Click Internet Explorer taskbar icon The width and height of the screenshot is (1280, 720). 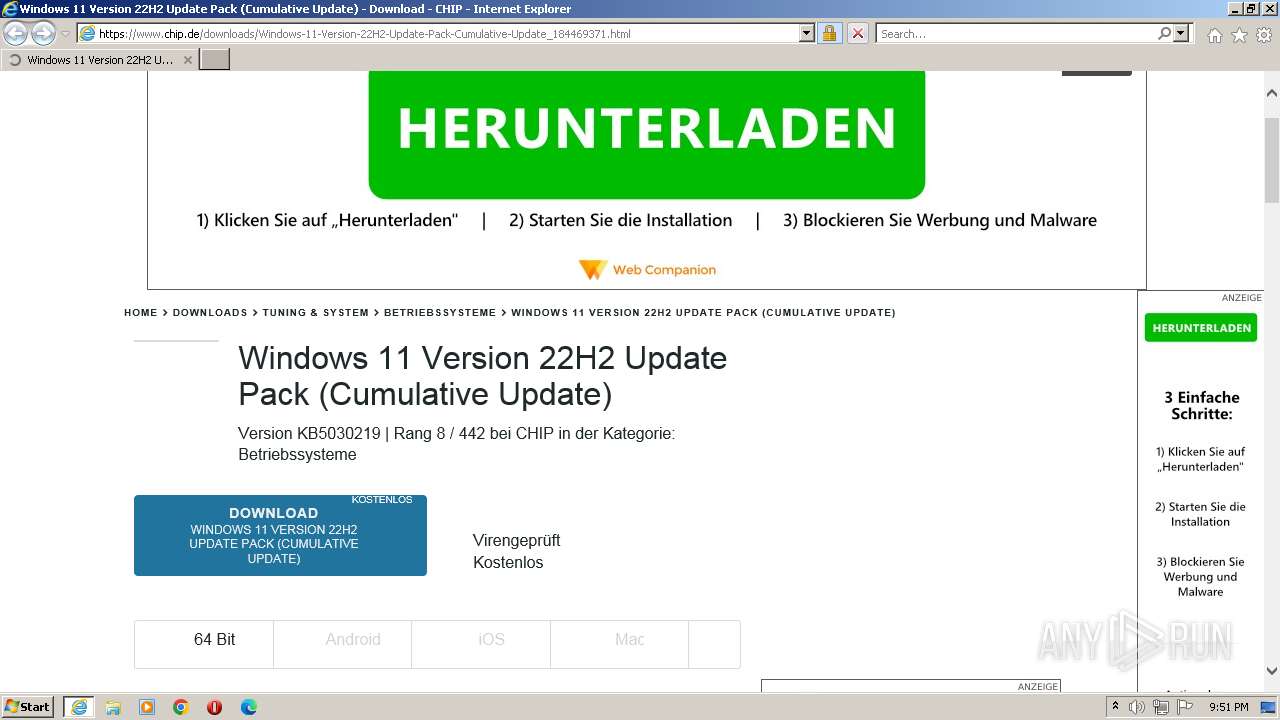[78, 707]
